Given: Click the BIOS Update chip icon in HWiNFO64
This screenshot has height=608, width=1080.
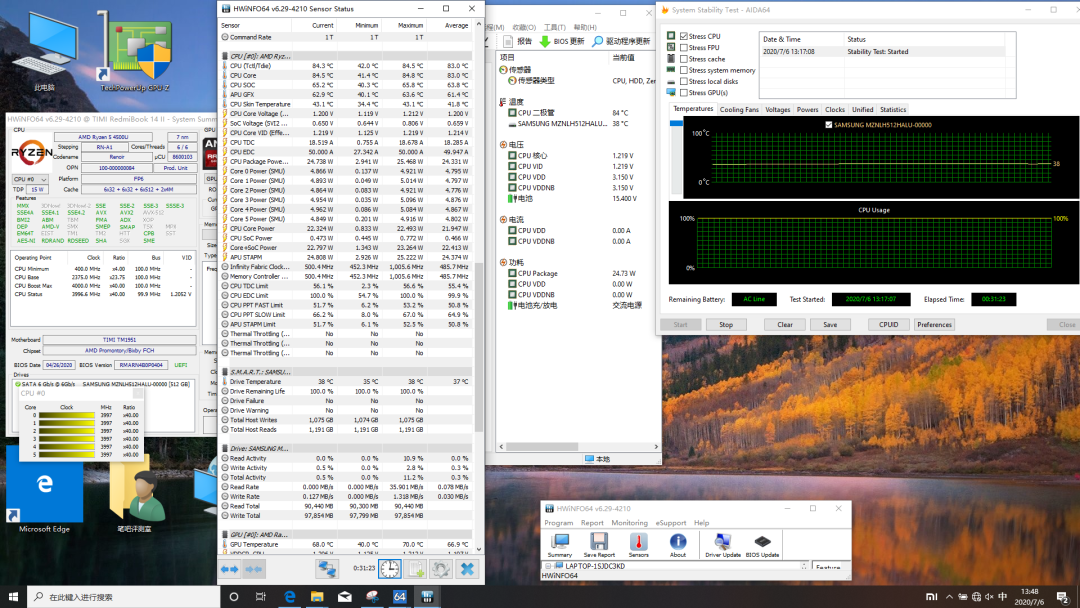Looking at the screenshot, I should (x=762, y=545).
